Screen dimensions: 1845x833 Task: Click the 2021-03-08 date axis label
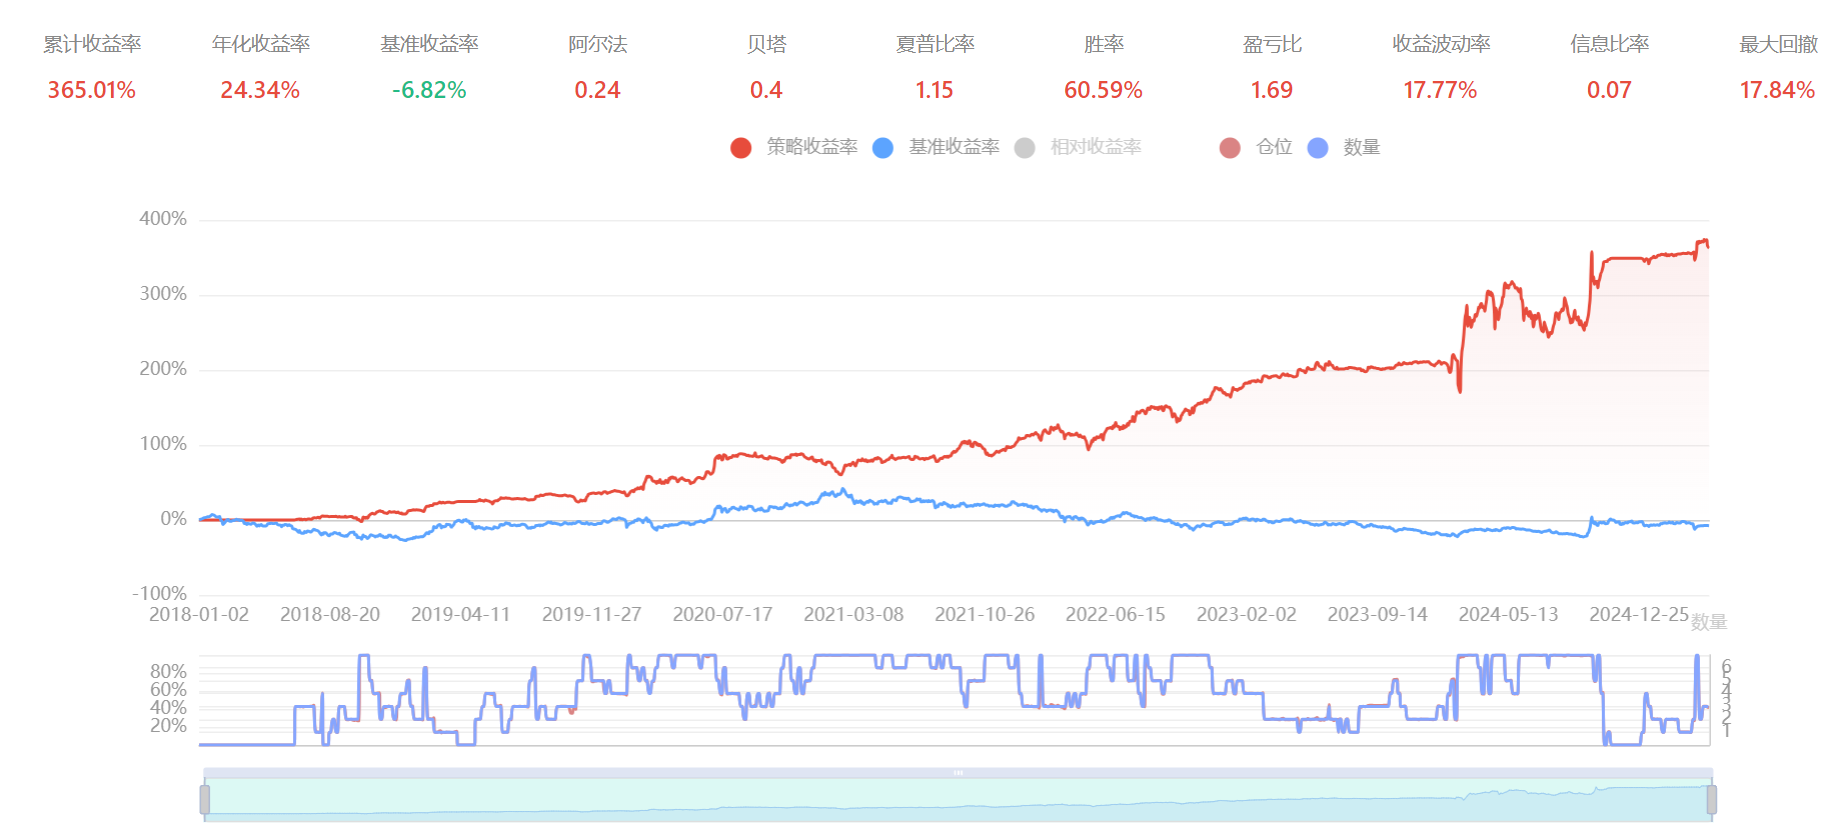tap(853, 614)
